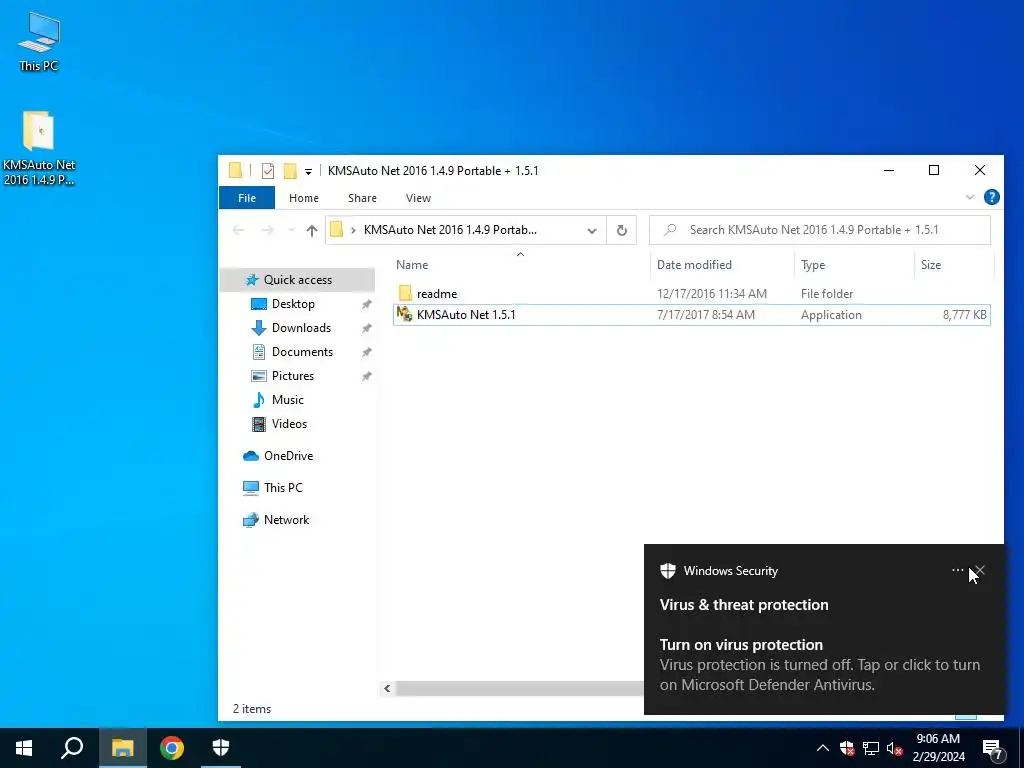The width and height of the screenshot is (1024, 768).
Task: Click date 12/17/2016 11:34 AM
Action: tap(712, 294)
